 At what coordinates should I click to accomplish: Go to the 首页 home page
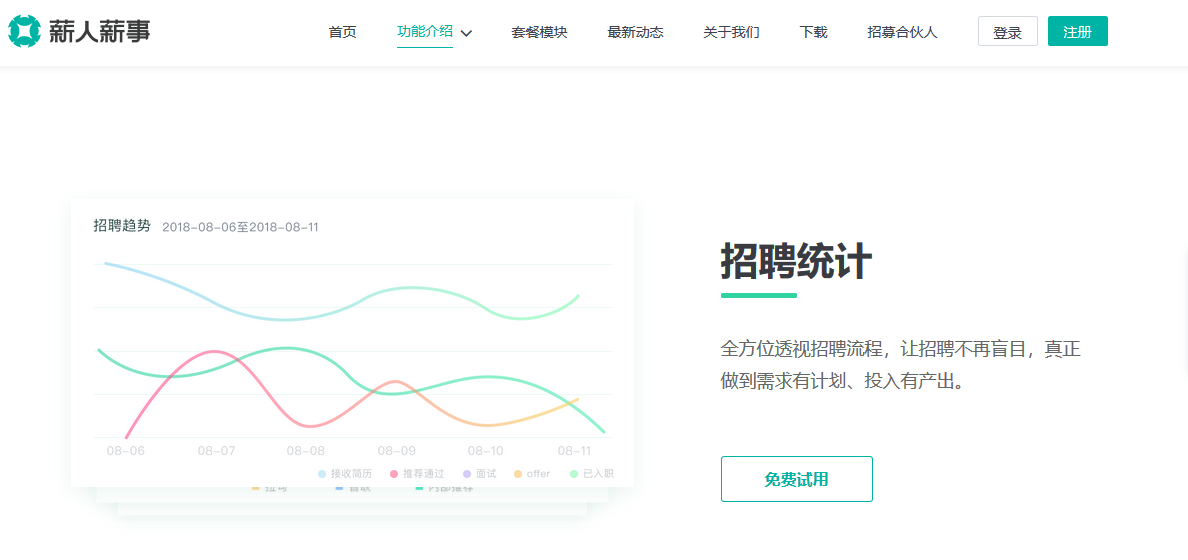coord(342,32)
